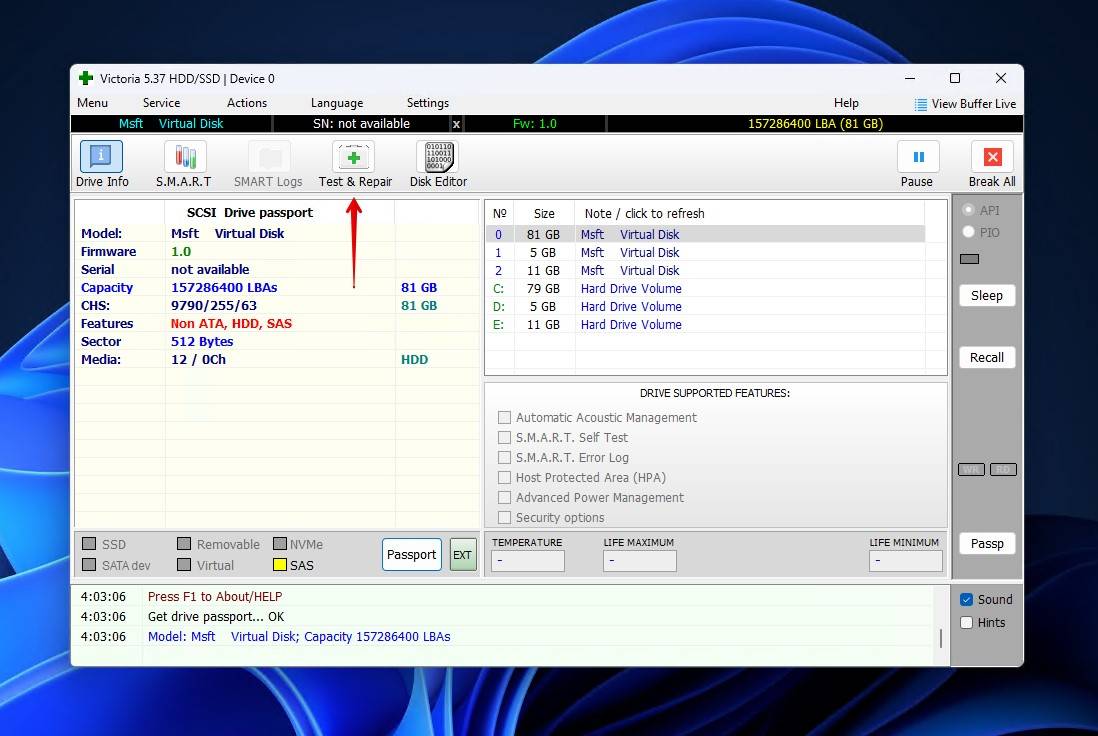Toggle Automatic Acoustic Management checkbox
Viewport: 1098px width, 736px height.
(504, 417)
